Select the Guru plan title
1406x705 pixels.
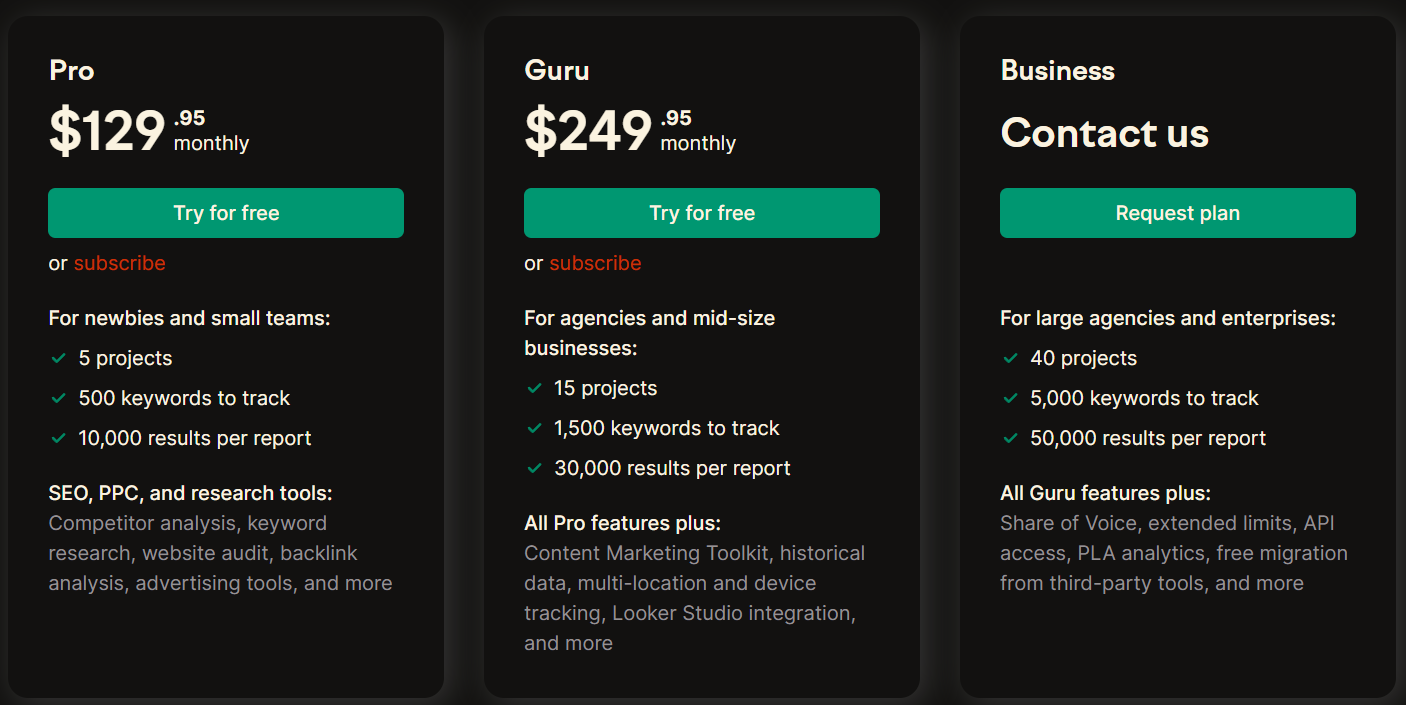tap(557, 71)
